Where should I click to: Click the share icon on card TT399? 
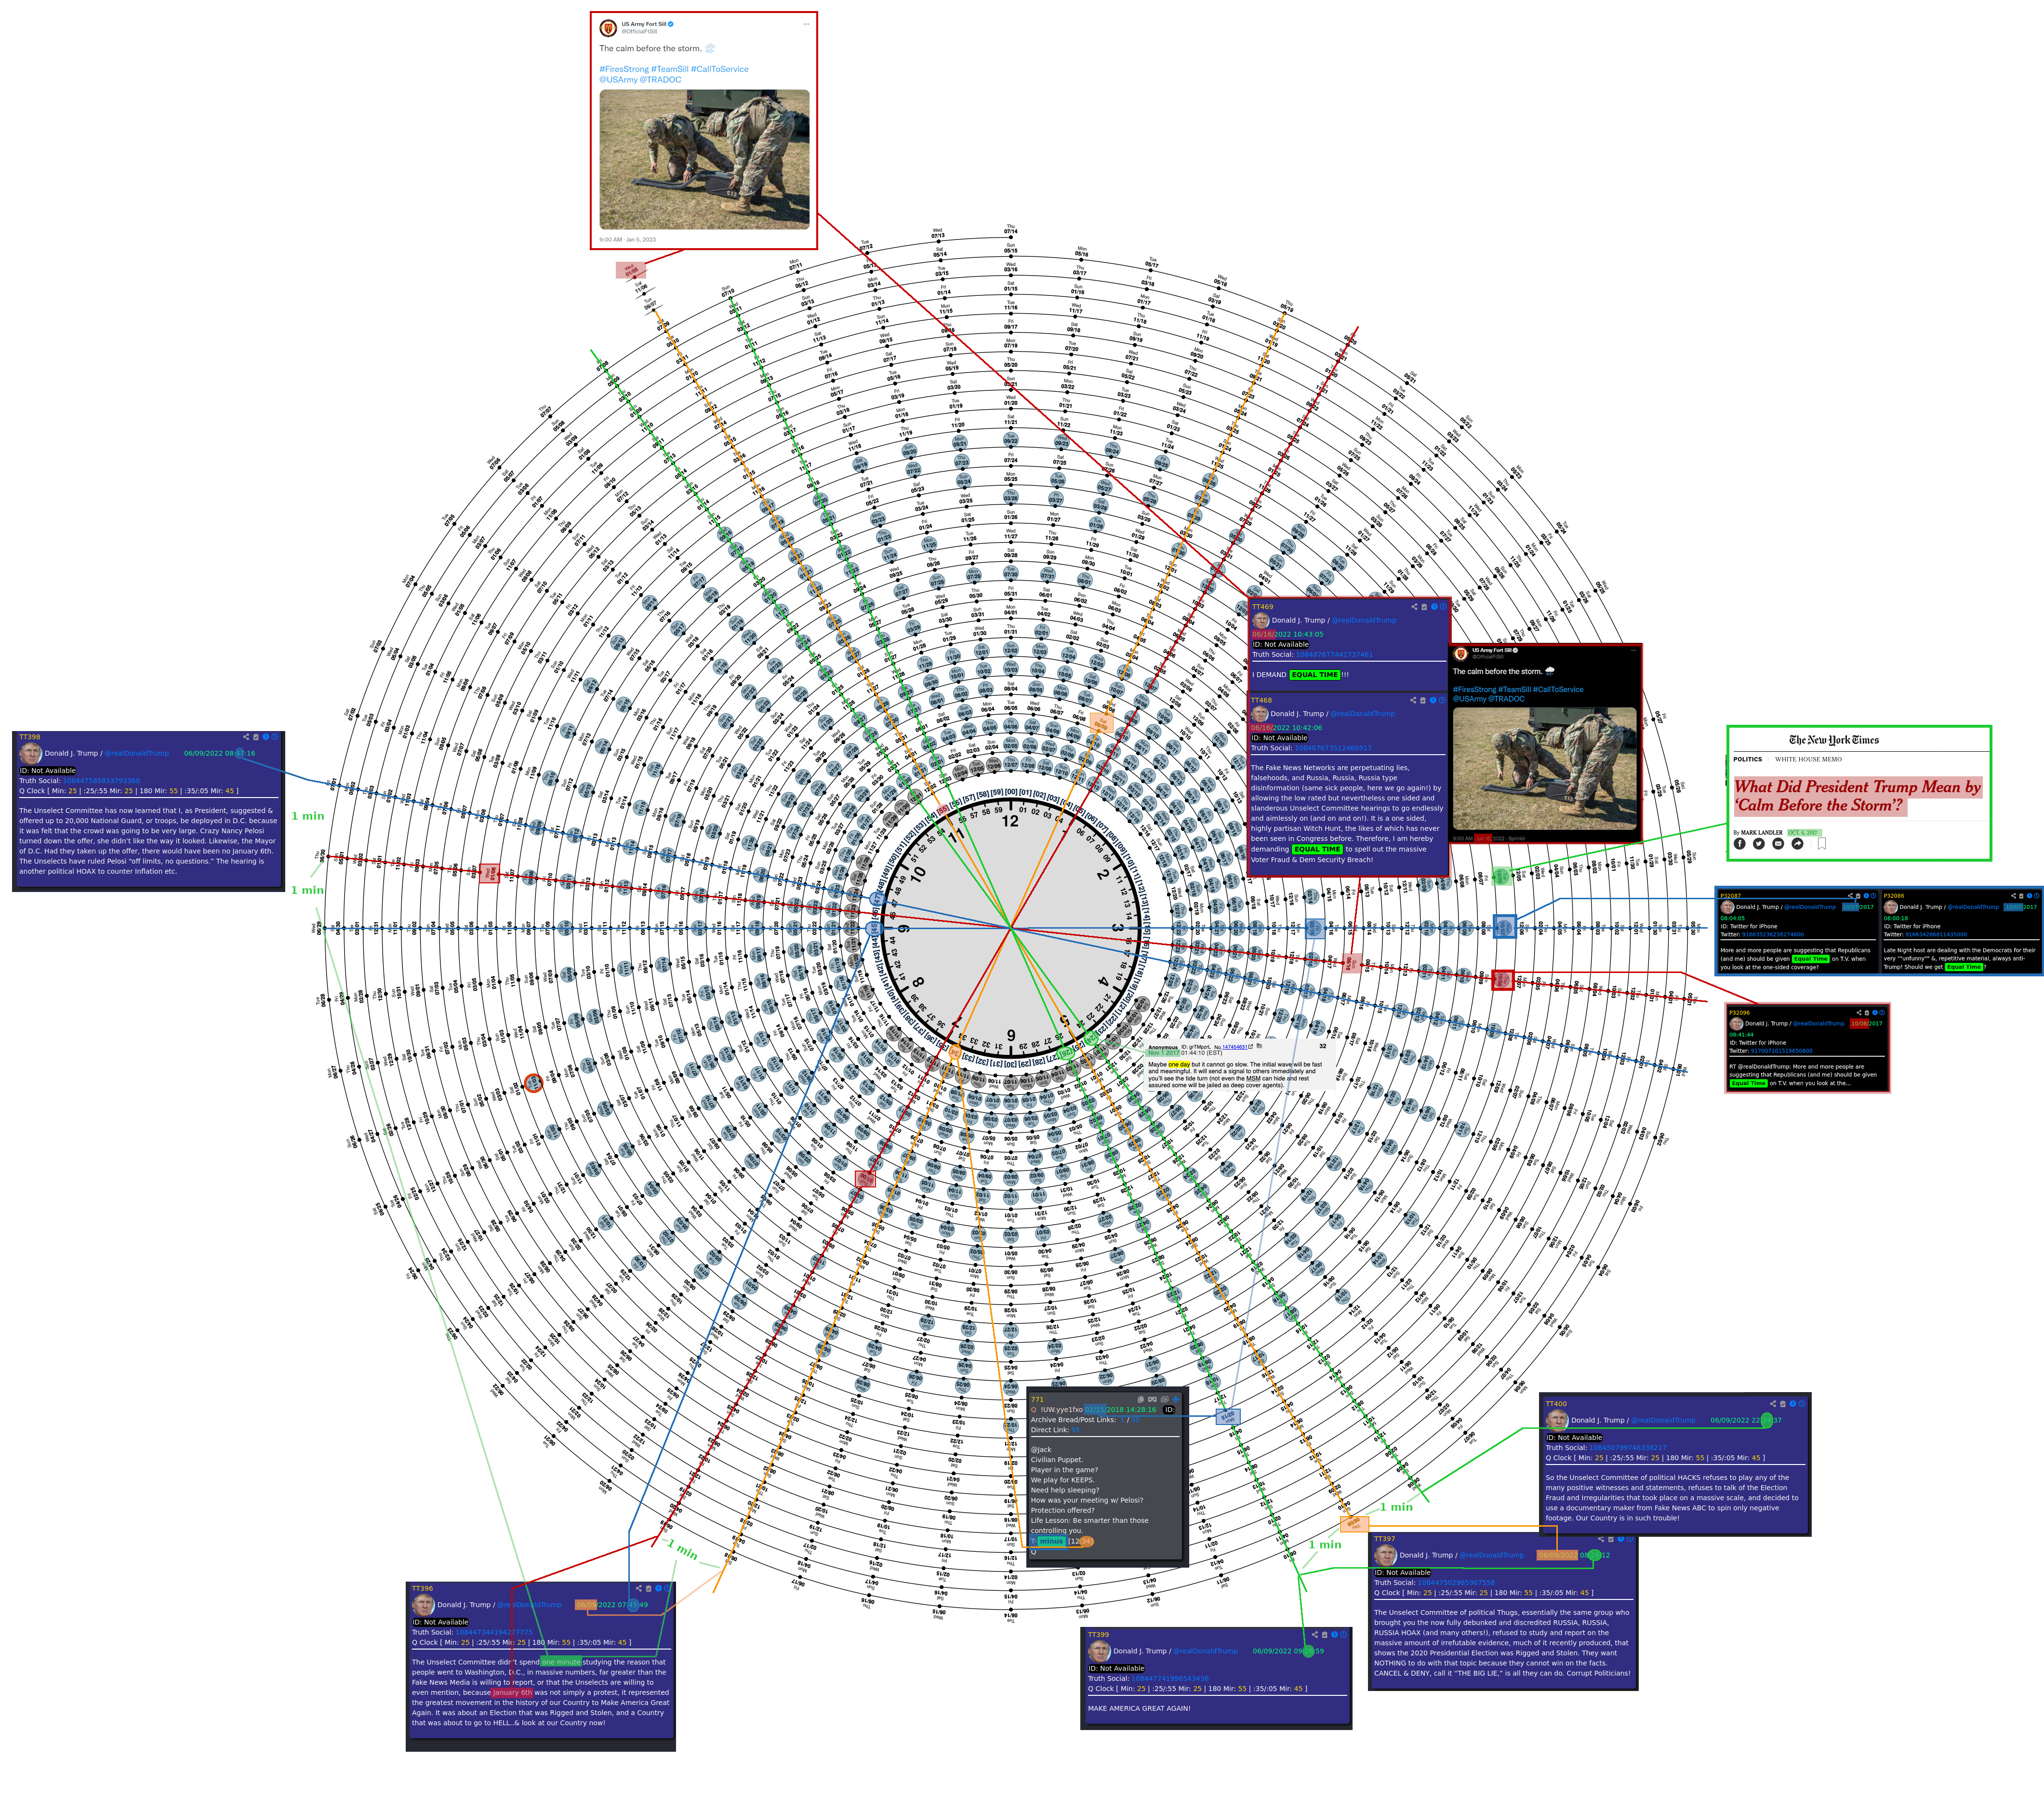pyautogui.click(x=1315, y=1635)
